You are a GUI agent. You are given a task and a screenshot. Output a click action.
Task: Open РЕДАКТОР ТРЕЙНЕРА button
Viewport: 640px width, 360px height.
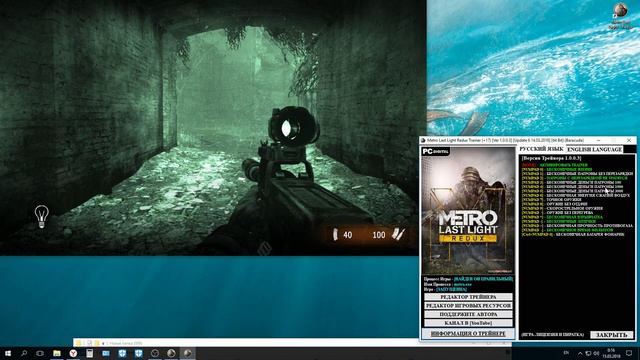tap(468, 297)
